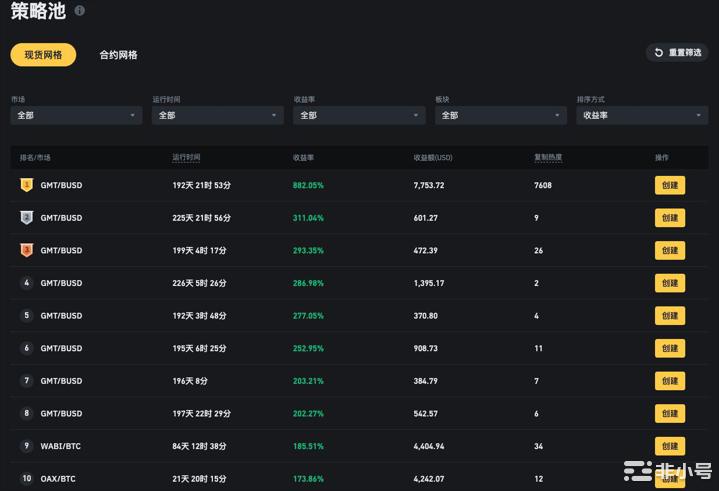Click 创建 for the WABI/BTC strategy
Screen dimensions: 719x491
(669, 446)
